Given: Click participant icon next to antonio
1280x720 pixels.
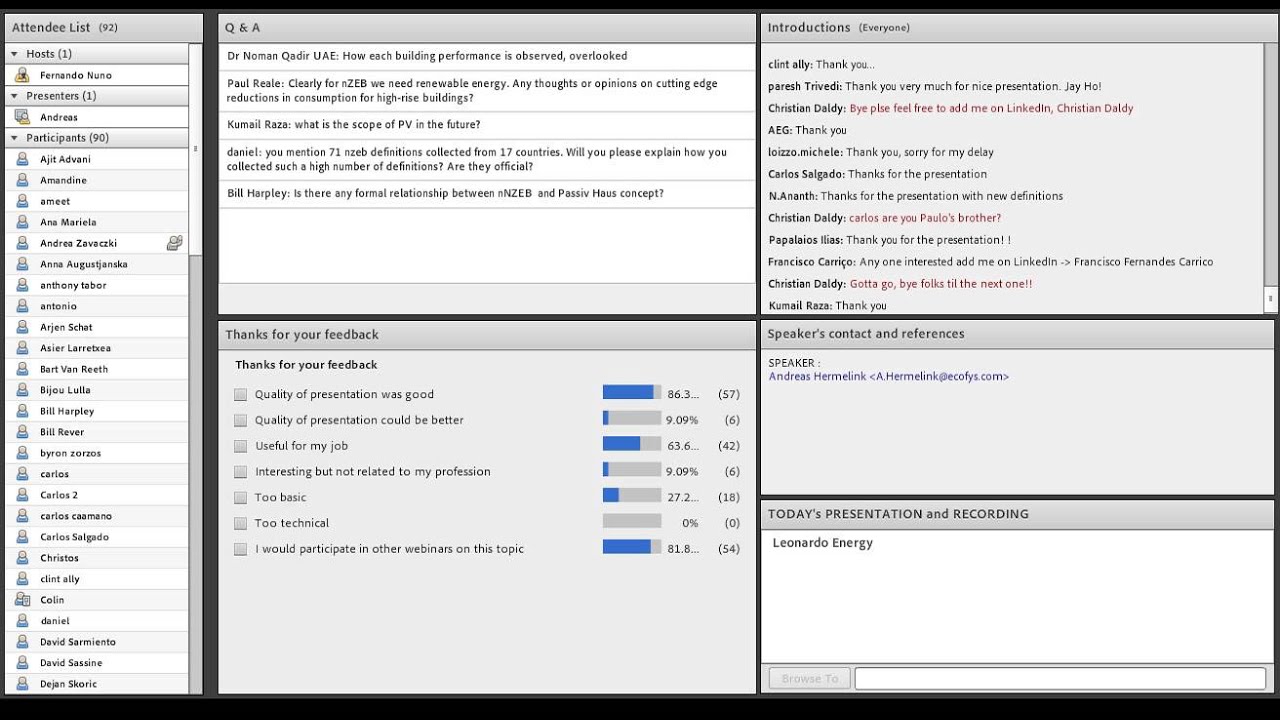Looking at the screenshot, I should (x=22, y=306).
